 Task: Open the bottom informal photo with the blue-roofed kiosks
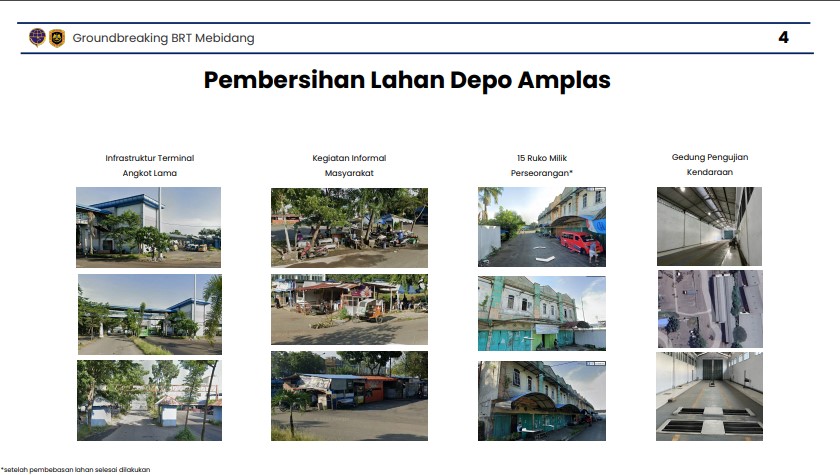[x=349, y=396]
